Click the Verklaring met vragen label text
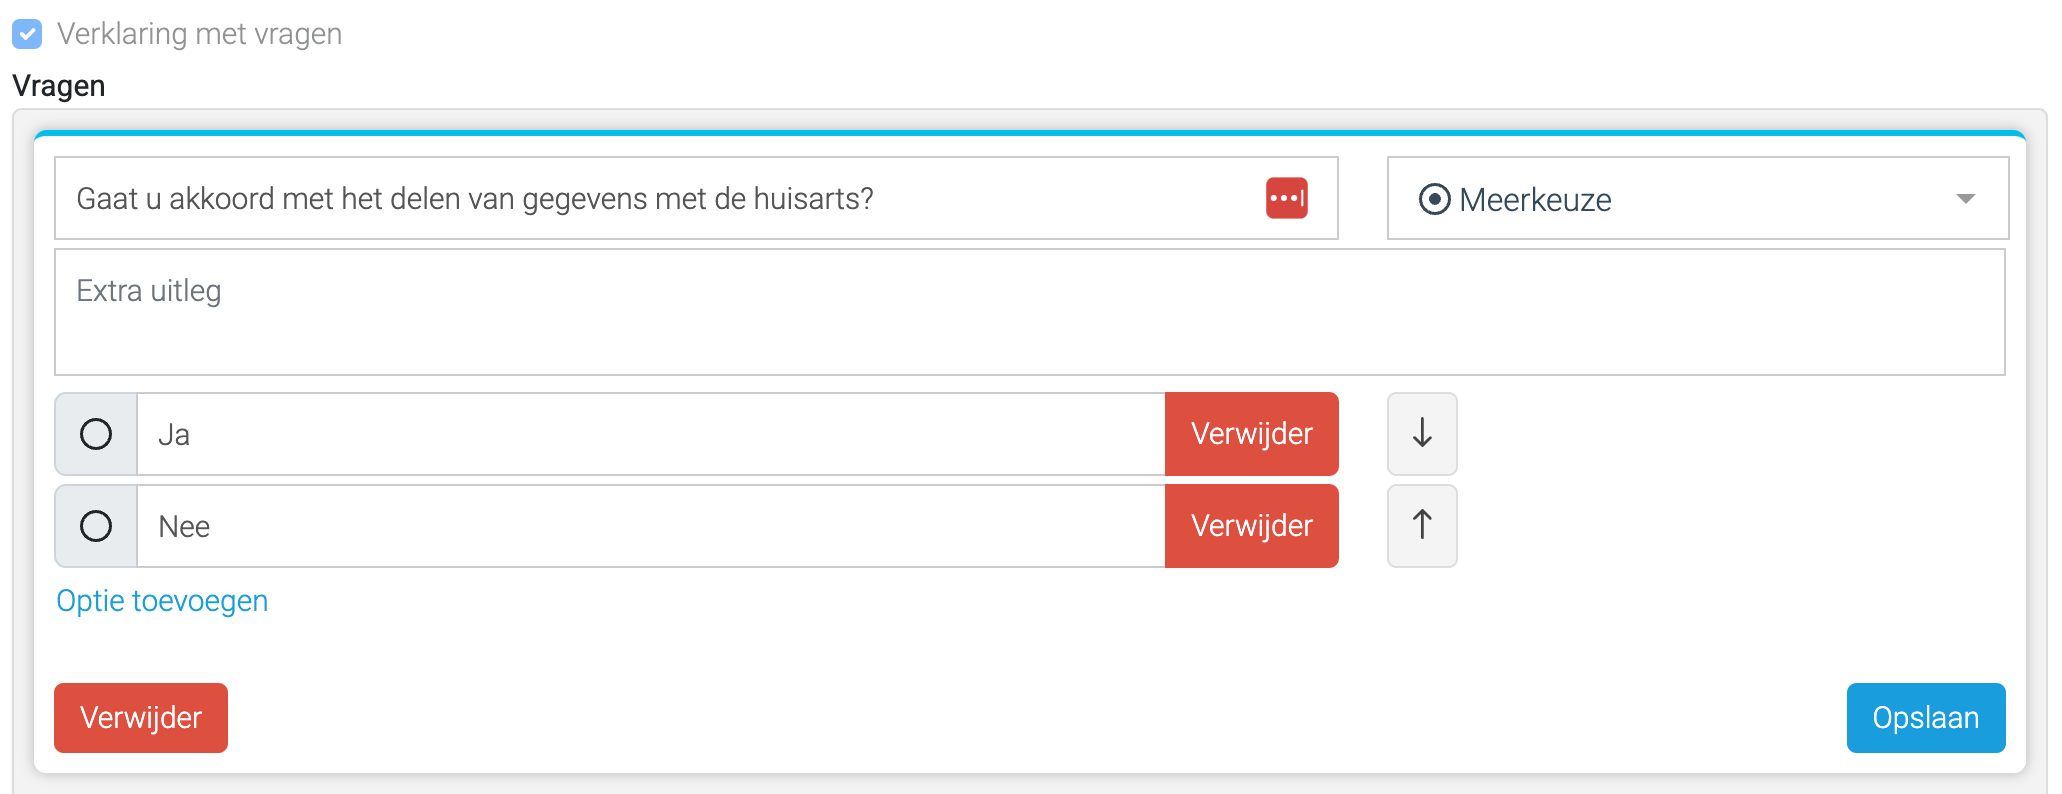Screen dimensions: 2062x794 (199, 34)
